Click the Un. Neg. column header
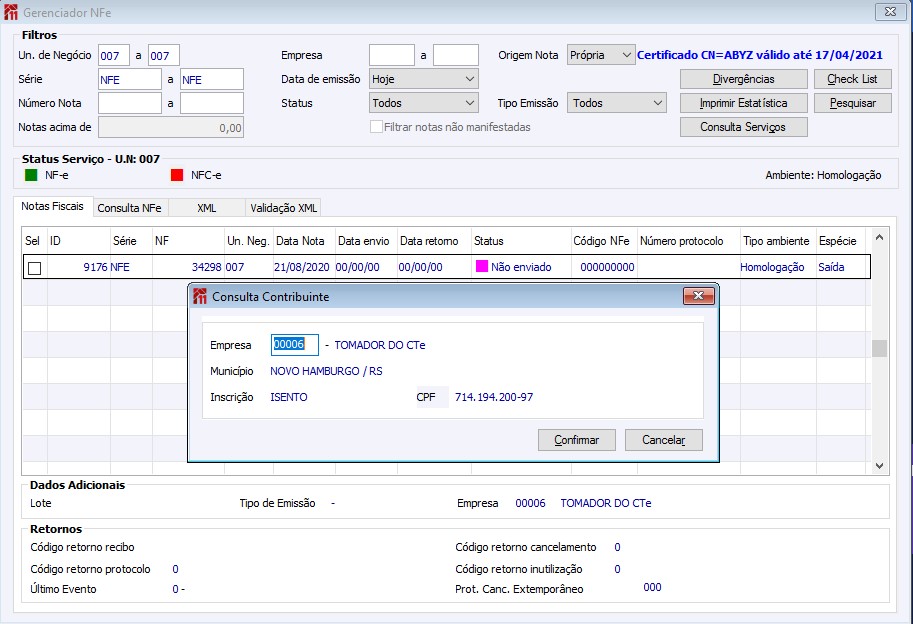The width and height of the screenshot is (913, 624). point(249,241)
